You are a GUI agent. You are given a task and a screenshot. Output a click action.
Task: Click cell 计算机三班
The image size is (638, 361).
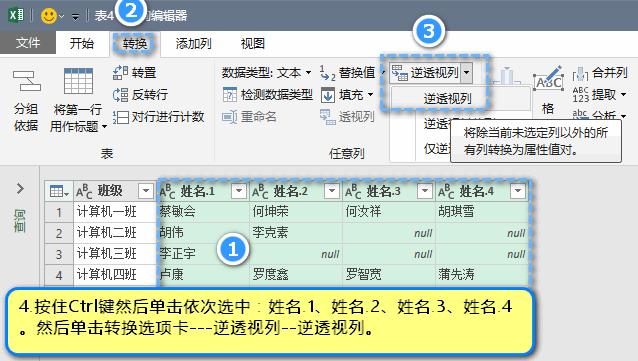115,254
